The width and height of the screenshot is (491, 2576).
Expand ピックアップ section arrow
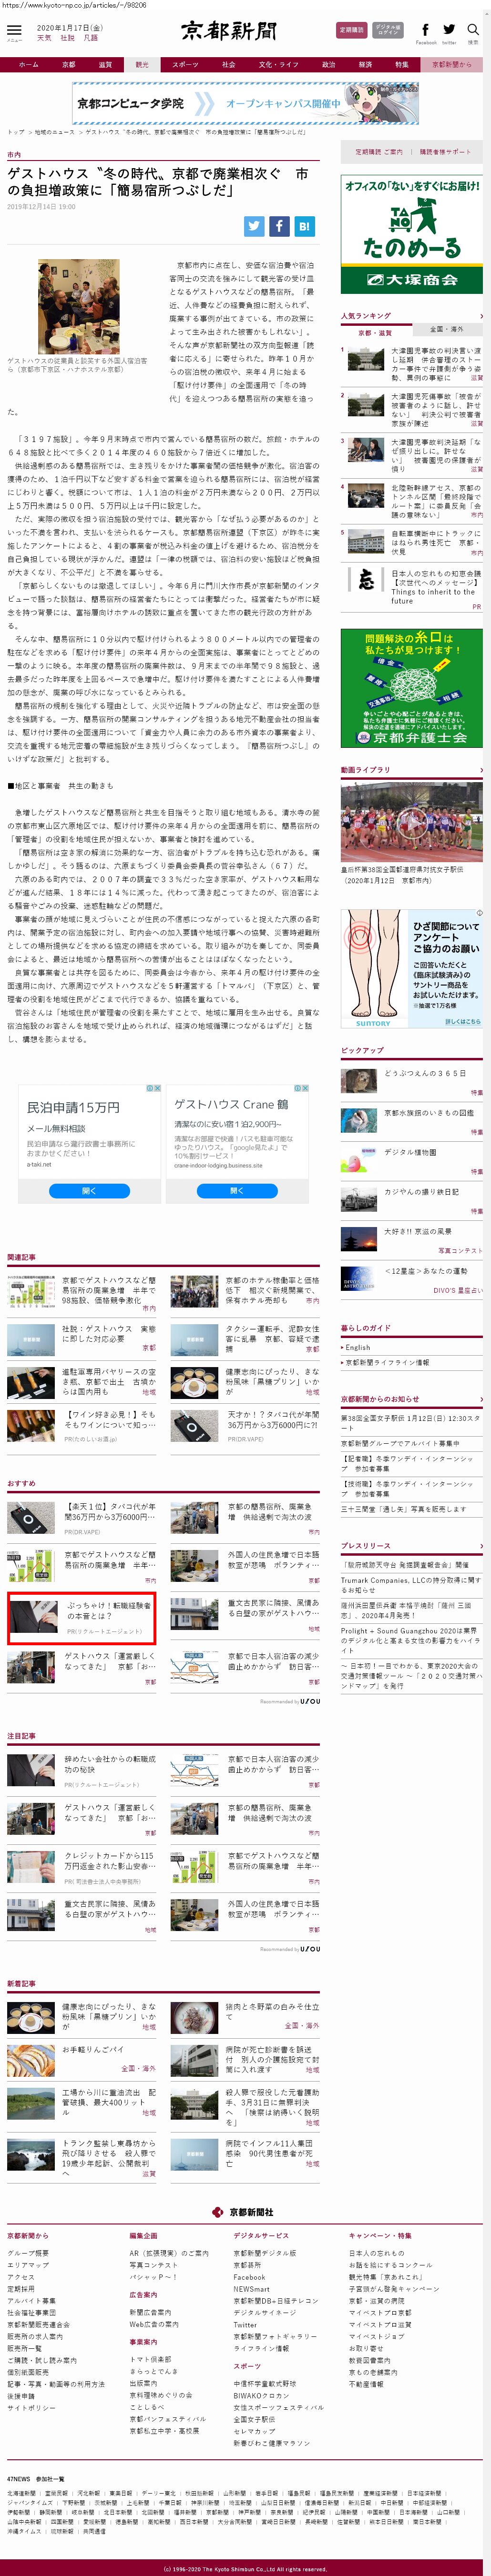click(x=480, y=1050)
